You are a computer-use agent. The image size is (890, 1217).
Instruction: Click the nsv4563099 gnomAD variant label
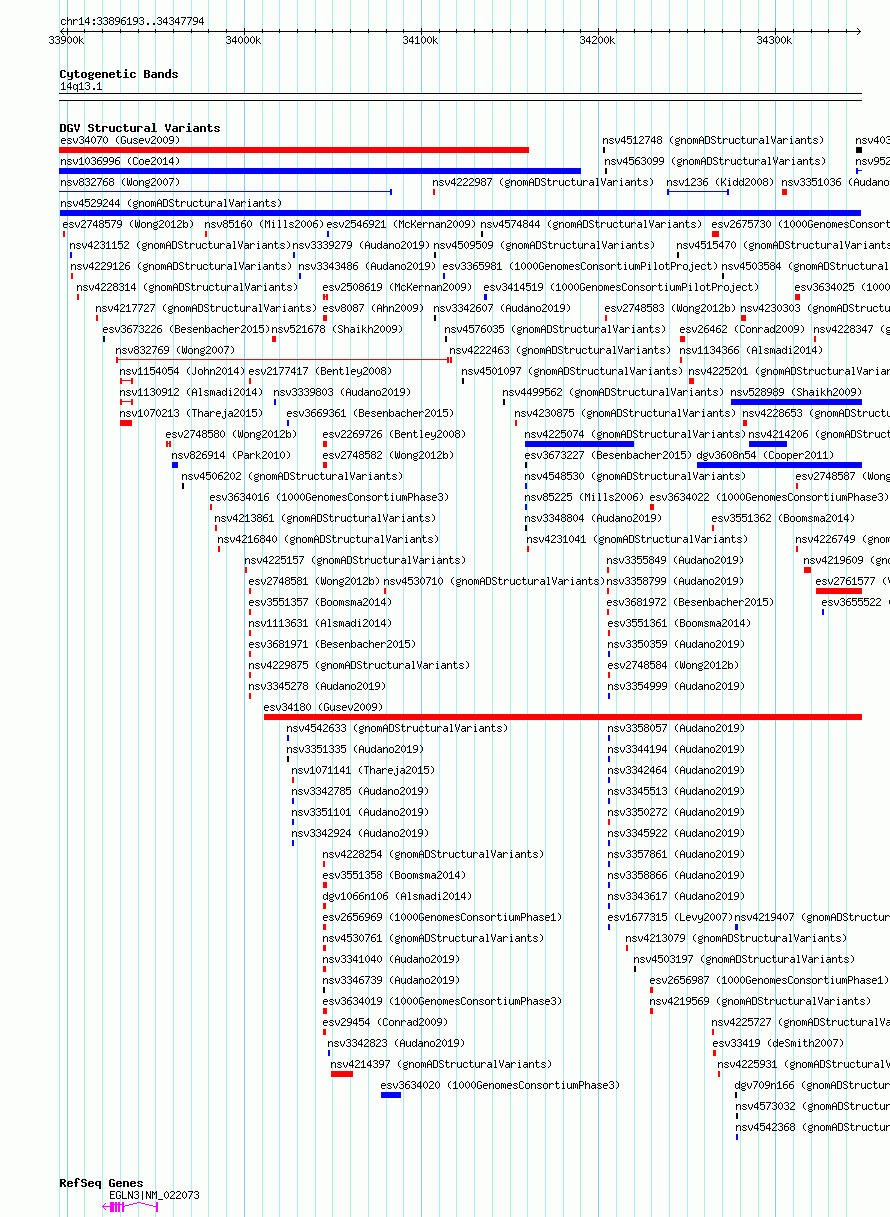click(x=714, y=161)
